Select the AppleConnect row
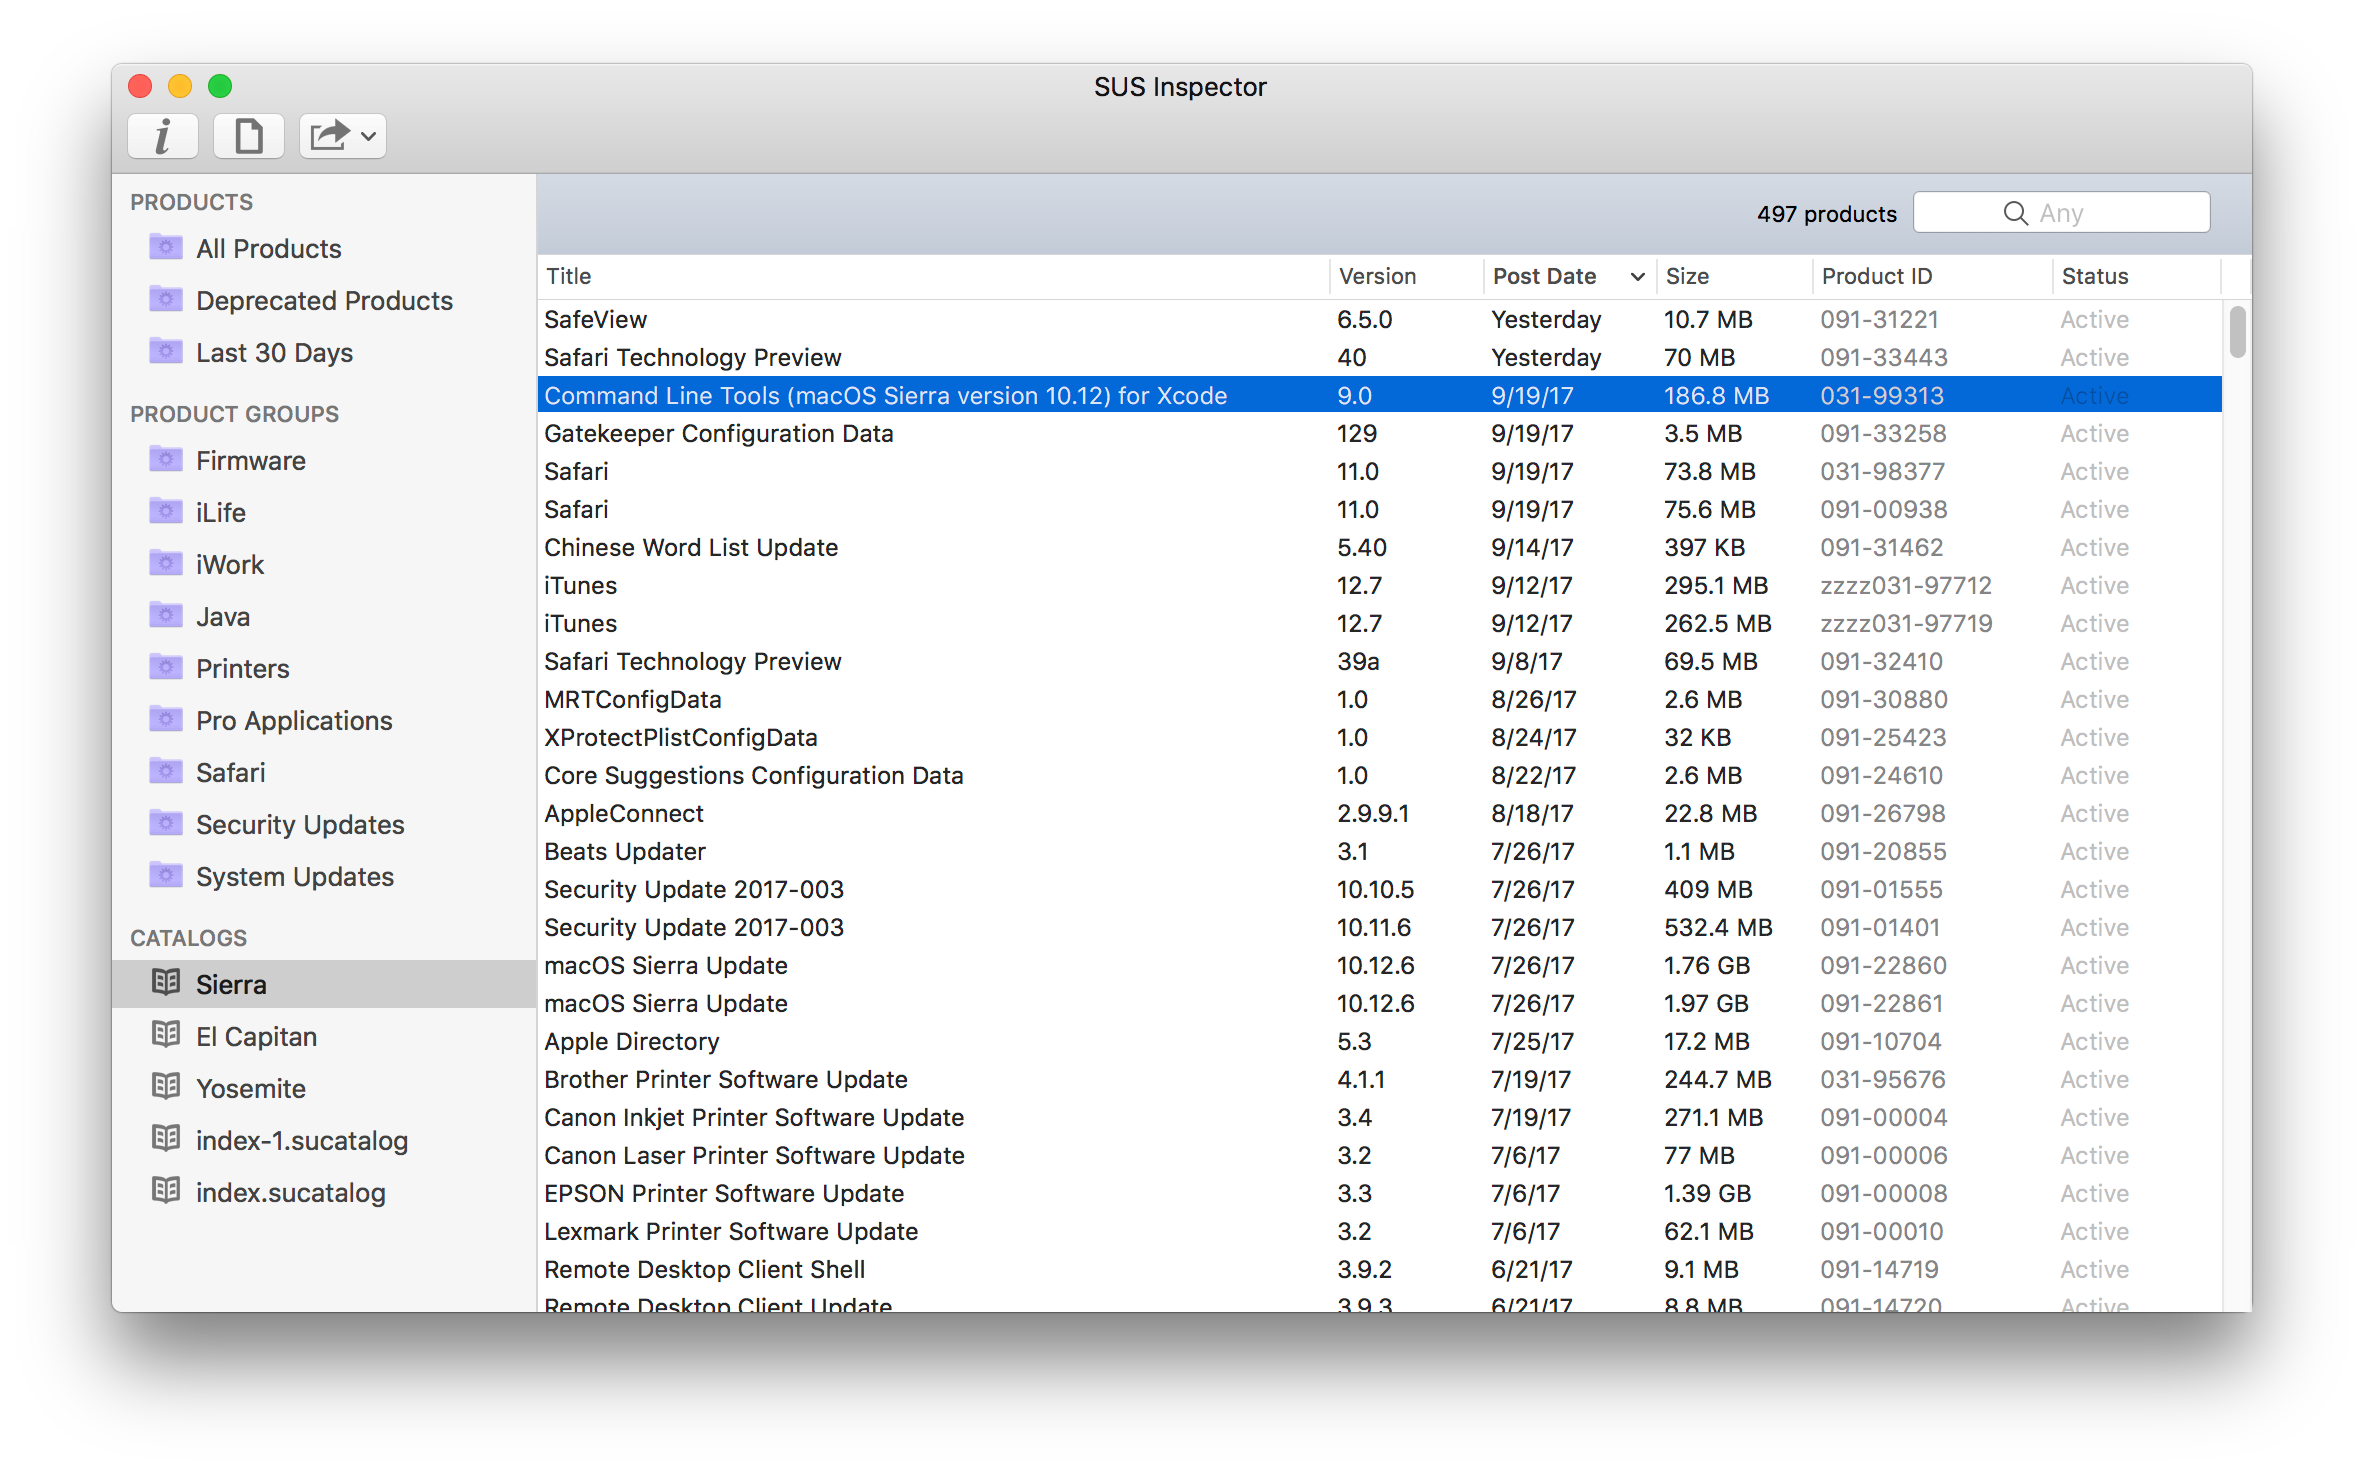Viewport: 2364px width, 1472px height. click(x=1379, y=813)
